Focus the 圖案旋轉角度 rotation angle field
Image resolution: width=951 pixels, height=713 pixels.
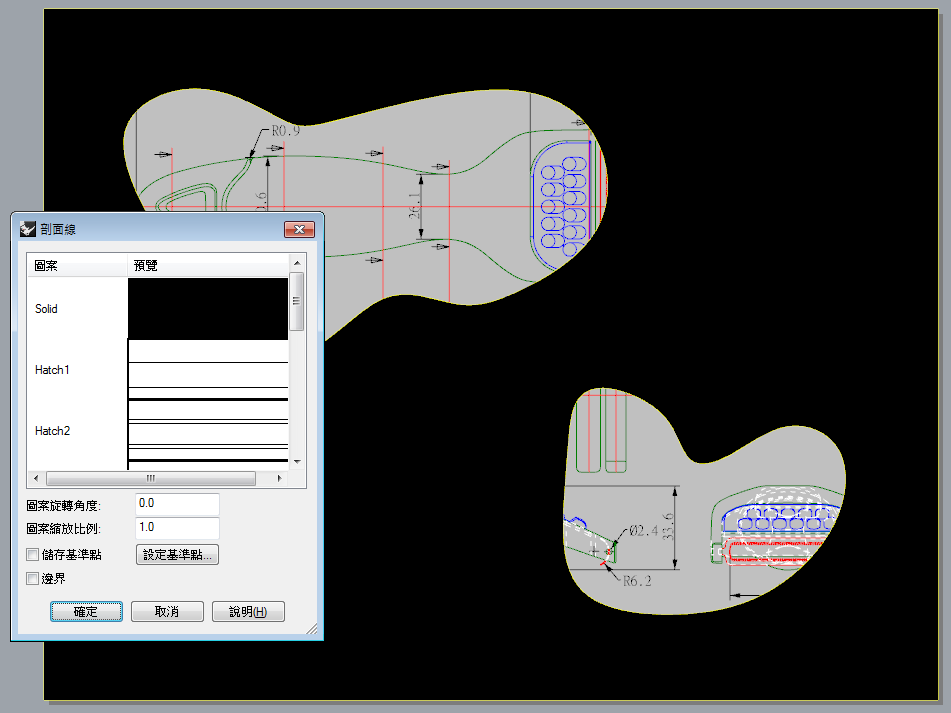click(177, 504)
